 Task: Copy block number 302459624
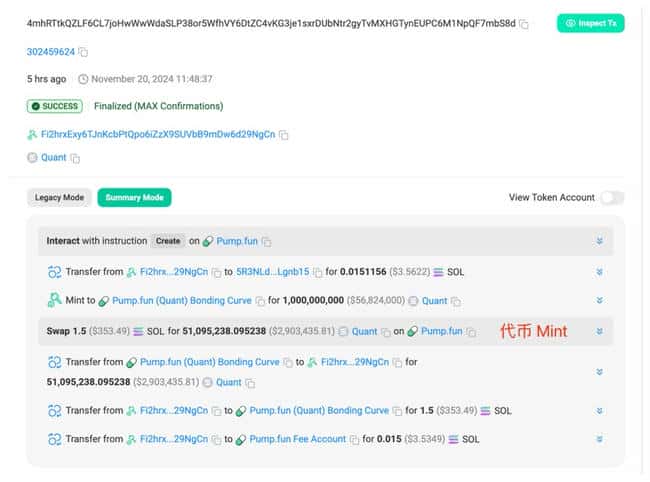[x=83, y=52]
